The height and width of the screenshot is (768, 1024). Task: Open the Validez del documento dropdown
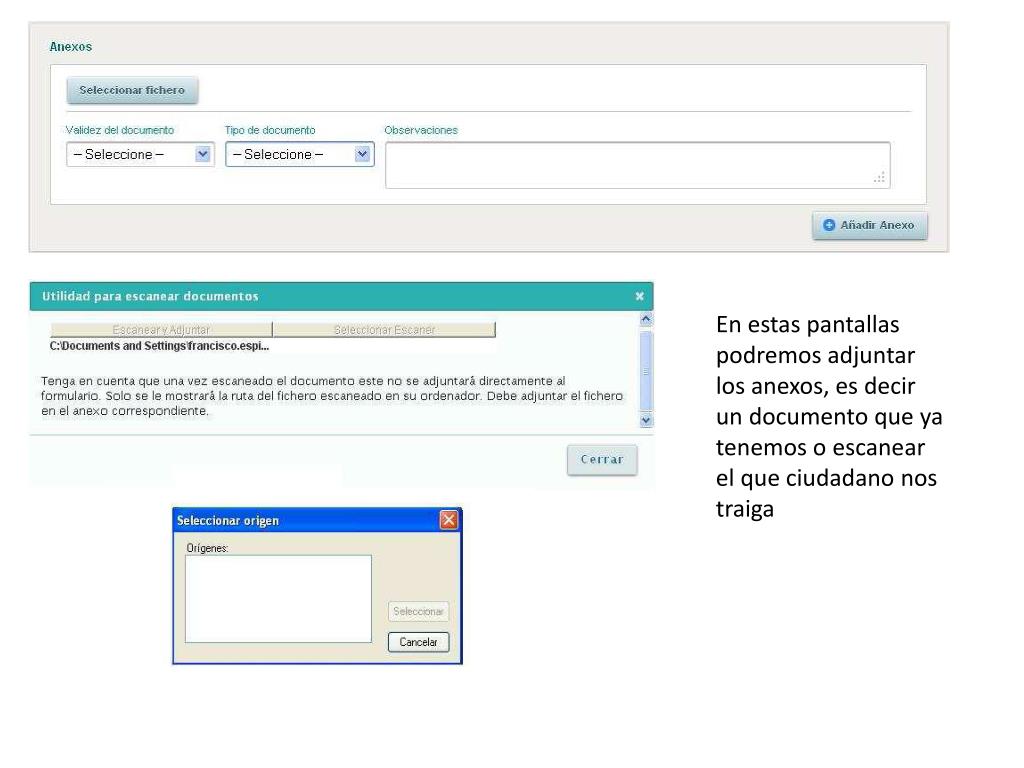pos(140,155)
